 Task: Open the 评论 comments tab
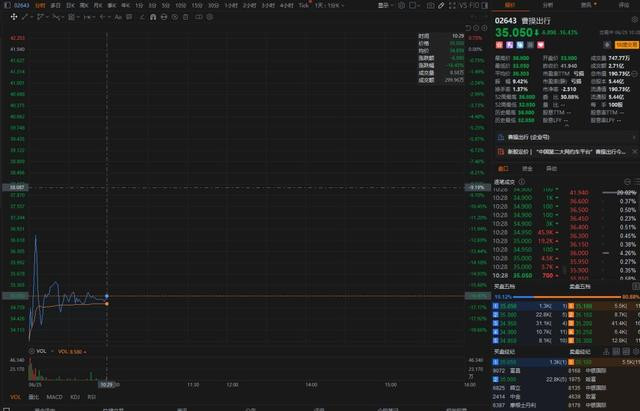pyautogui.click(x=624, y=5)
